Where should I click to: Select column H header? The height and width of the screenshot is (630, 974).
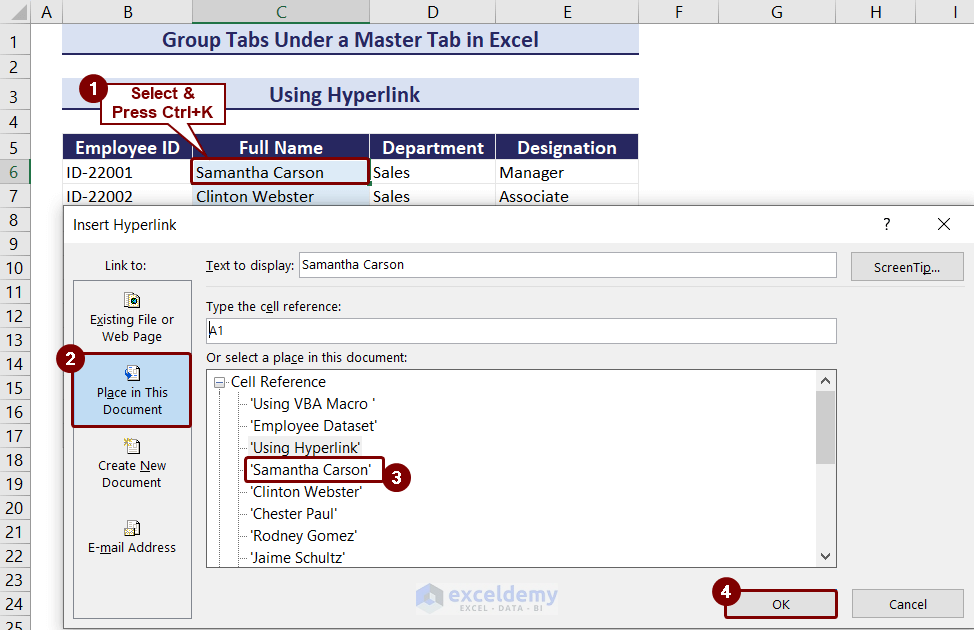tap(875, 12)
